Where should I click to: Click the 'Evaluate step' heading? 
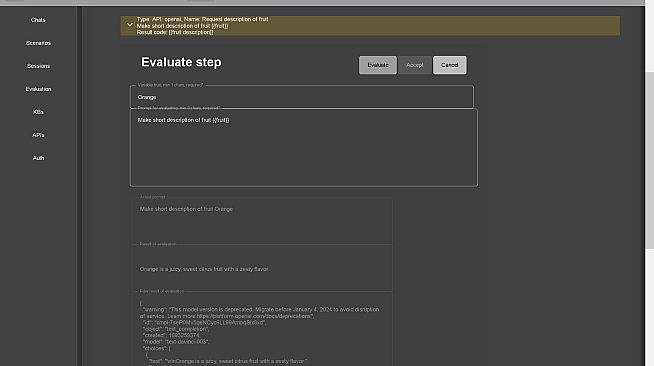pos(181,62)
